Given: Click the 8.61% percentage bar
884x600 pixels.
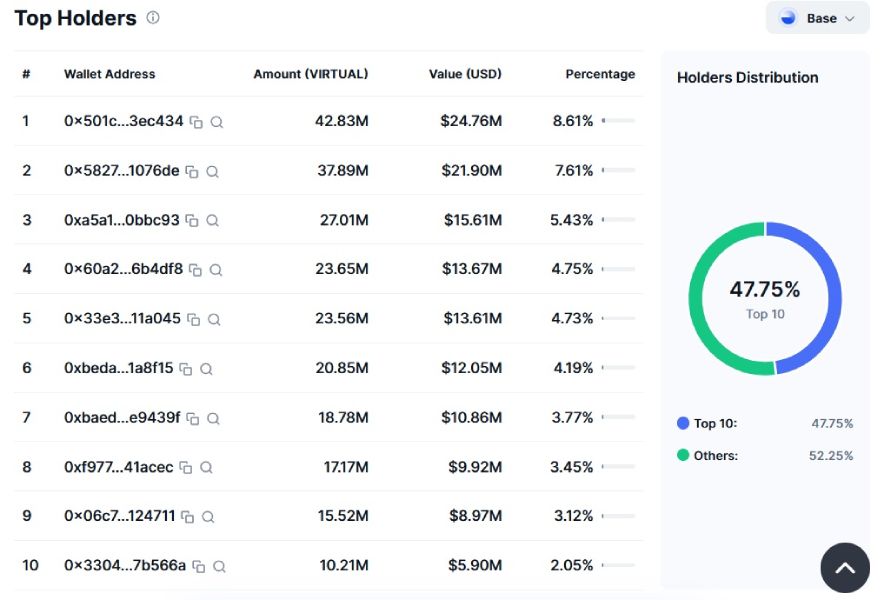Looking at the screenshot, I should pyautogui.click(x=618, y=121).
